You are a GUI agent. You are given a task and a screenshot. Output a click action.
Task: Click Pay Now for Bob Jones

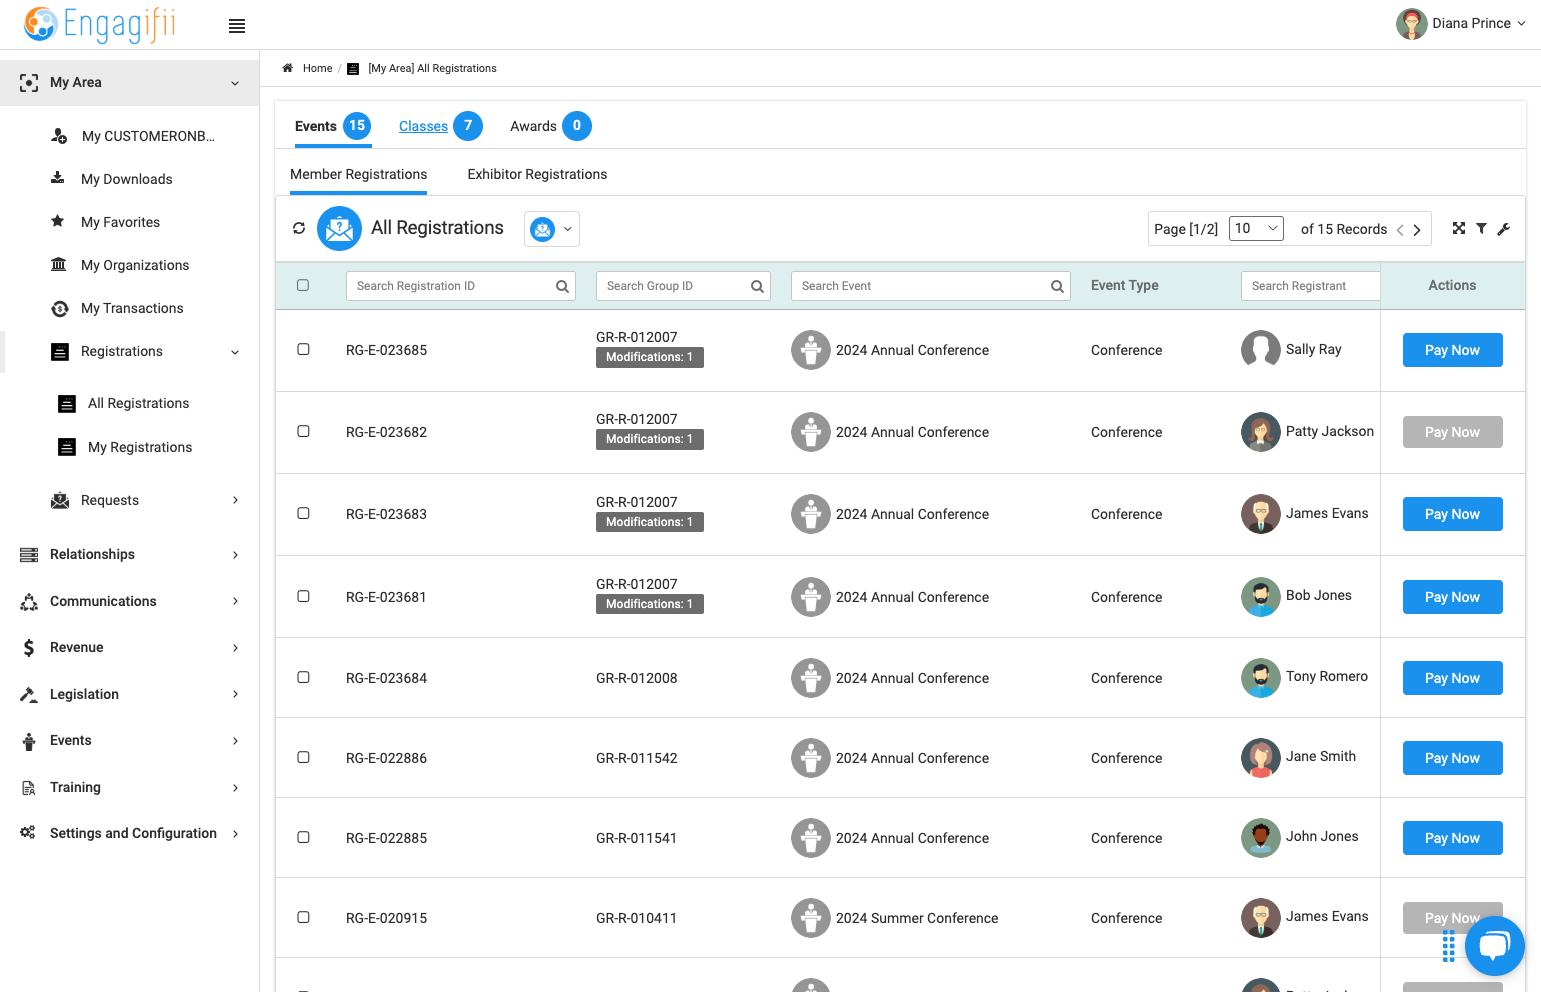(1452, 597)
